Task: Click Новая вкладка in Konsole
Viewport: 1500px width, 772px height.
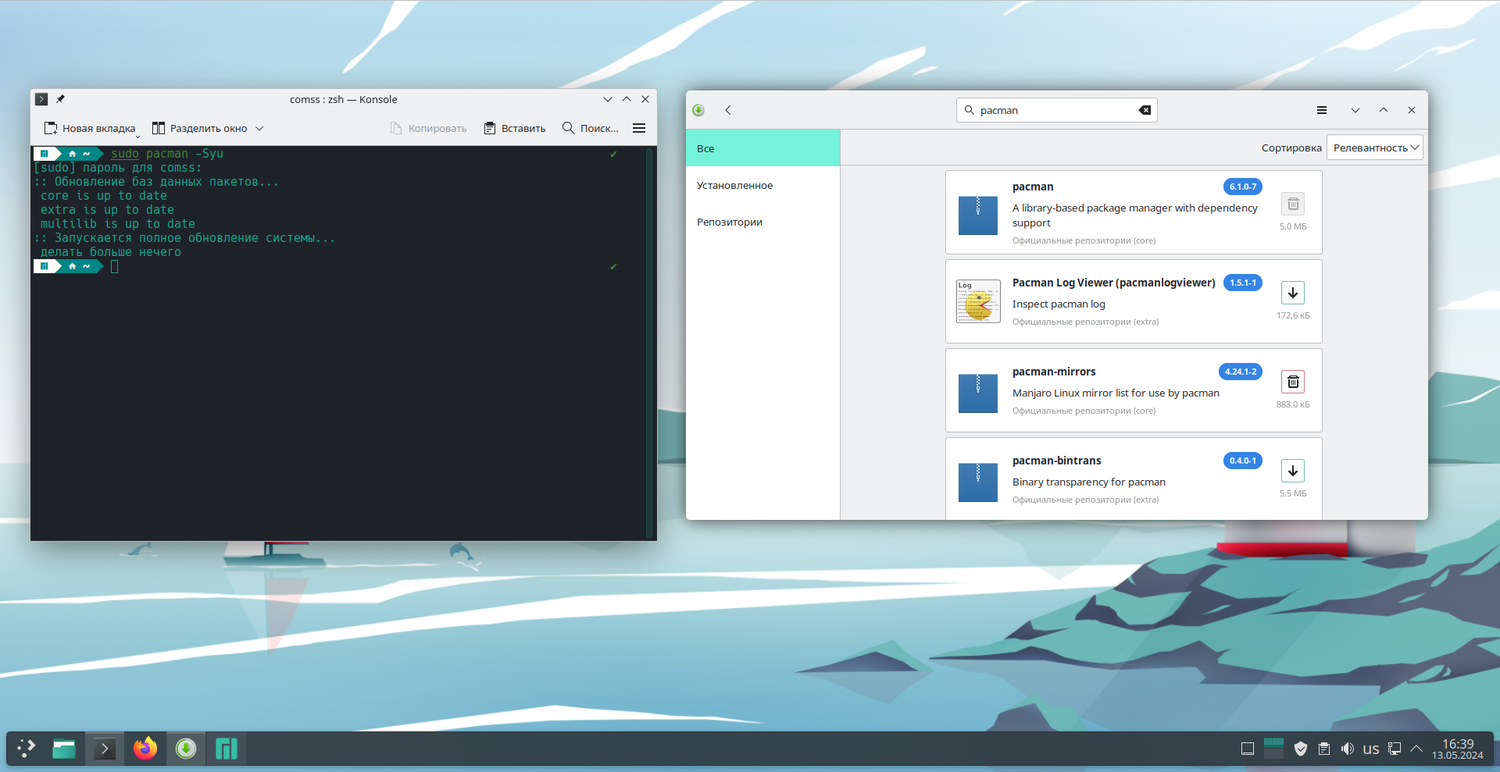Action: pyautogui.click(x=89, y=128)
